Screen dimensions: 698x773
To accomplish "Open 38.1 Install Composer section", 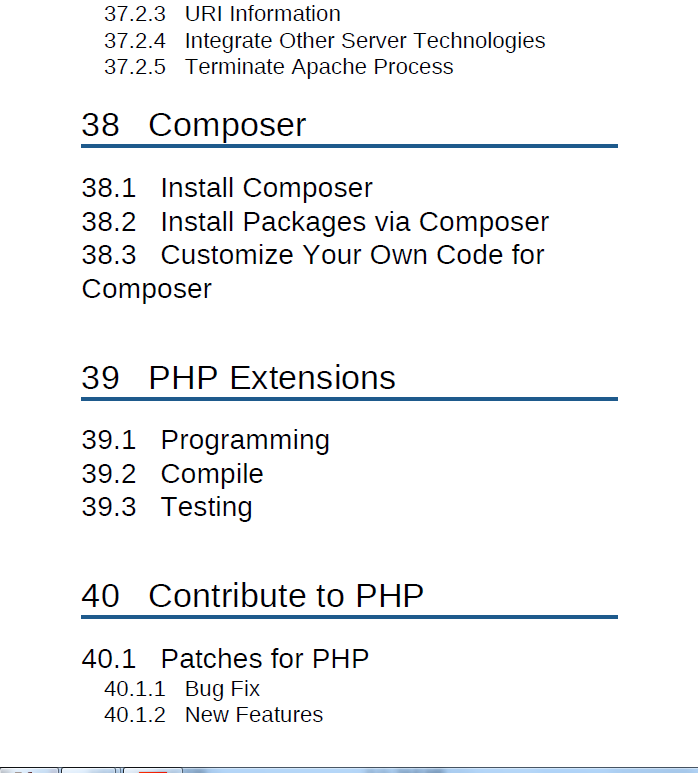I will [x=227, y=188].
